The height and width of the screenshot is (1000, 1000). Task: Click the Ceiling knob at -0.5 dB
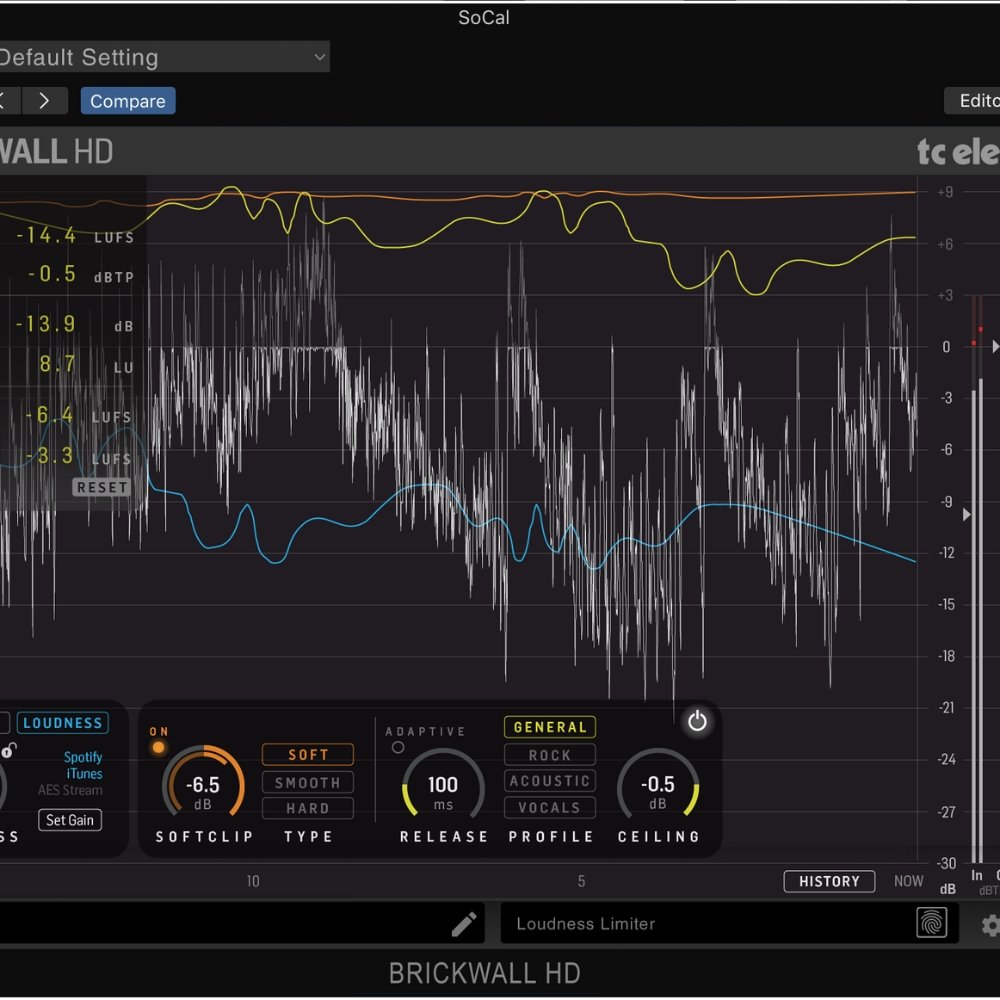[x=657, y=786]
